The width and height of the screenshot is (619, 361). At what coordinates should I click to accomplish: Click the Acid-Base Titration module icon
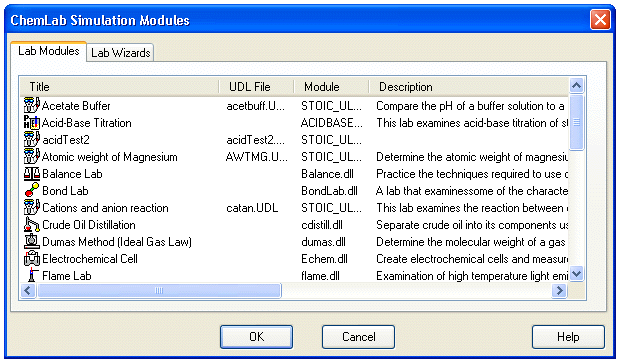(x=32, y=123)
